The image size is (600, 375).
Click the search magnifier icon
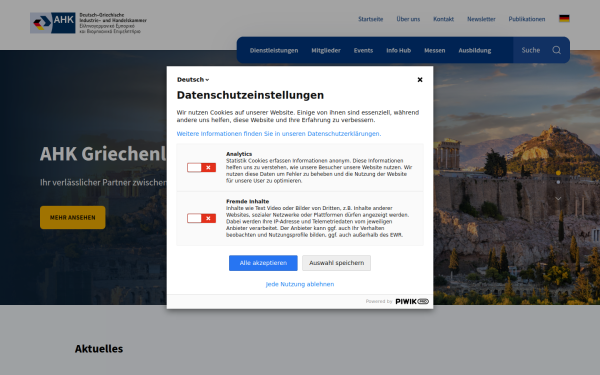click(556, 50)
